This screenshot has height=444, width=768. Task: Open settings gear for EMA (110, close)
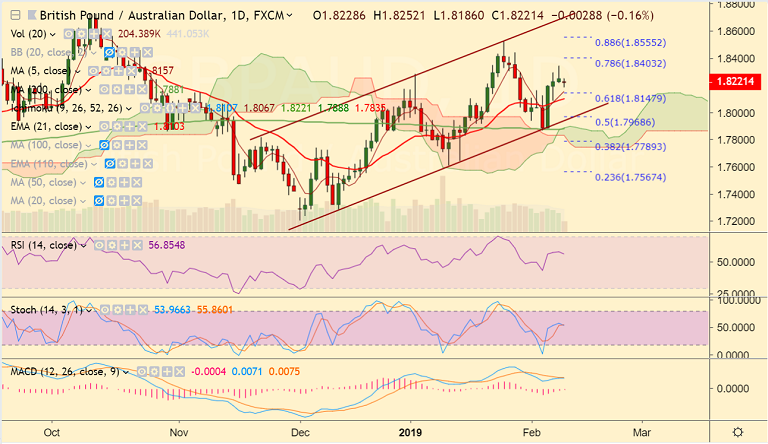tap(122, 164)
